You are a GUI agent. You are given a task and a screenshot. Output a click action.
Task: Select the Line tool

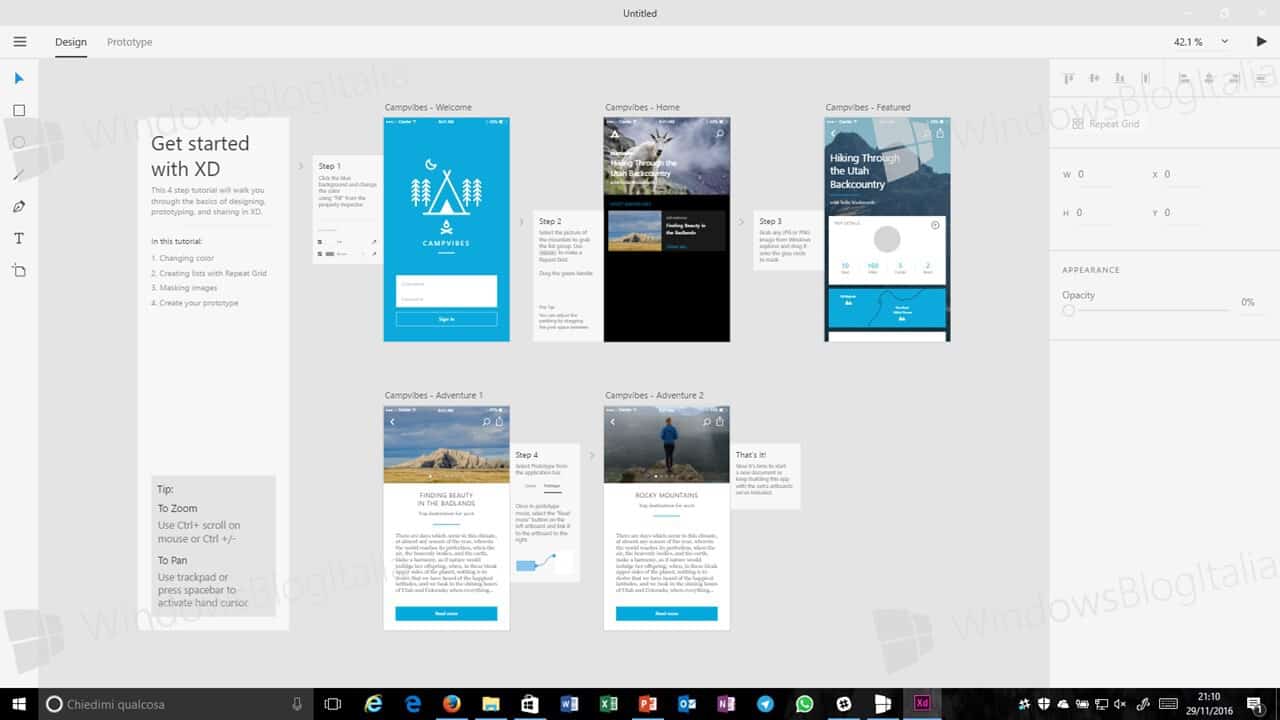pos(19,175)
